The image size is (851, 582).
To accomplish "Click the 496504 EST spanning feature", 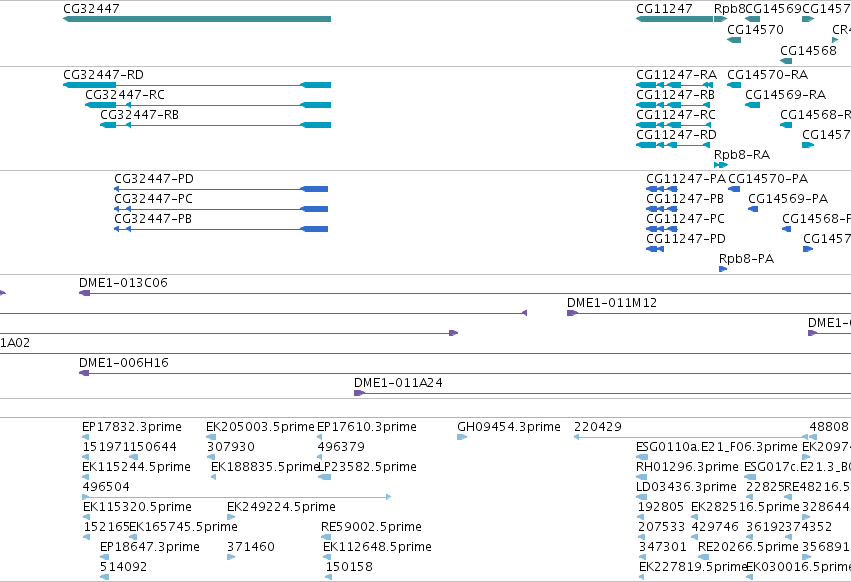I will [237, 497].
